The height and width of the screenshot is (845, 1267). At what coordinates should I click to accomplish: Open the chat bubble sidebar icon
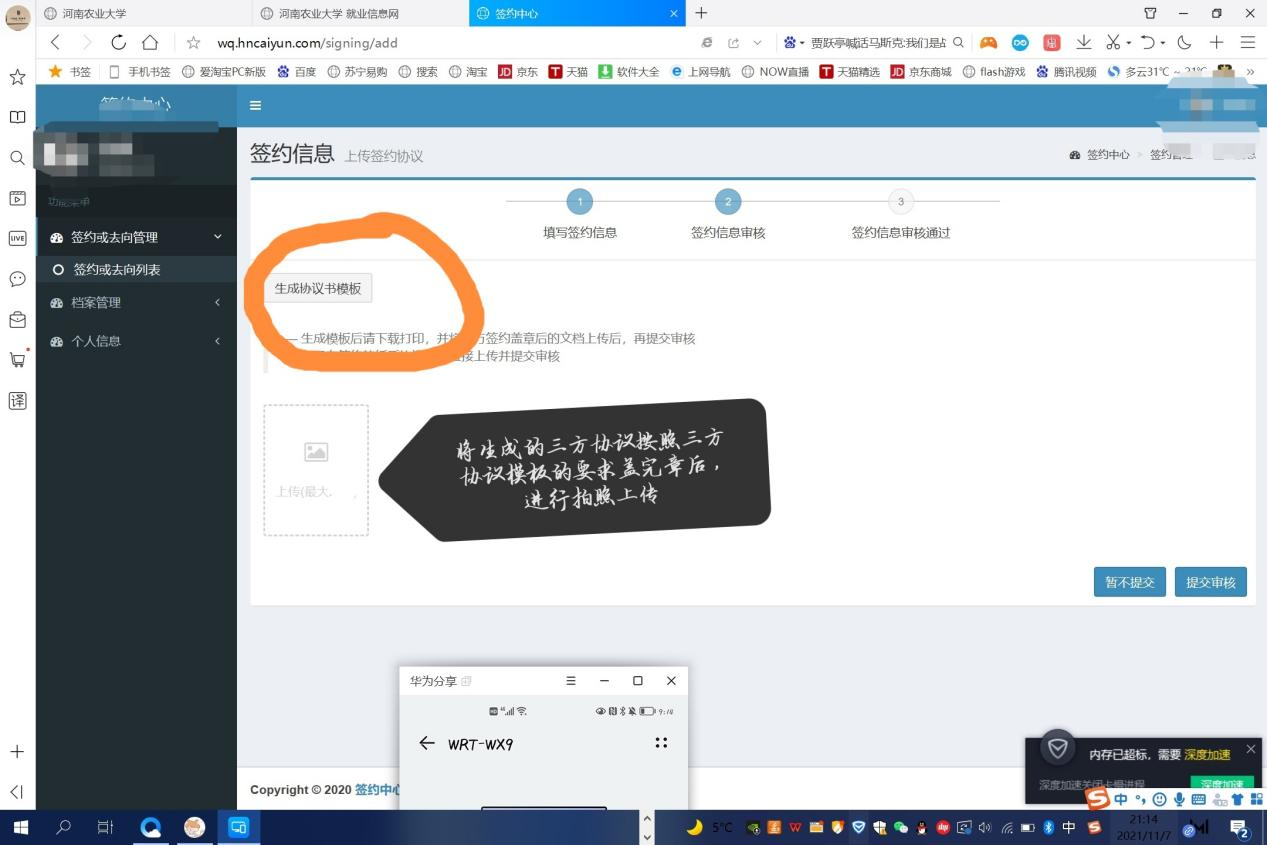pos(17,279)
